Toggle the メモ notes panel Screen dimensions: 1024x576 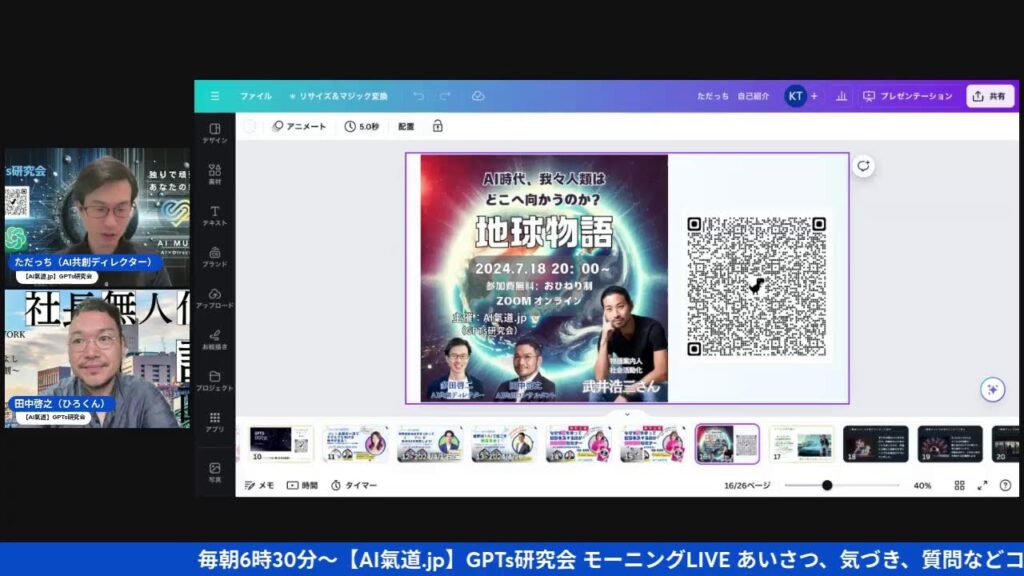[258, 485]
